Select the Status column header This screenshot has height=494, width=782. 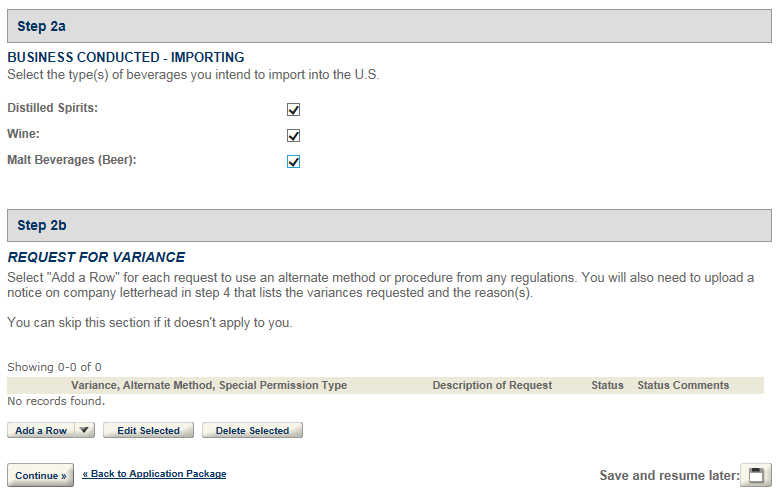tap(607, 385)
